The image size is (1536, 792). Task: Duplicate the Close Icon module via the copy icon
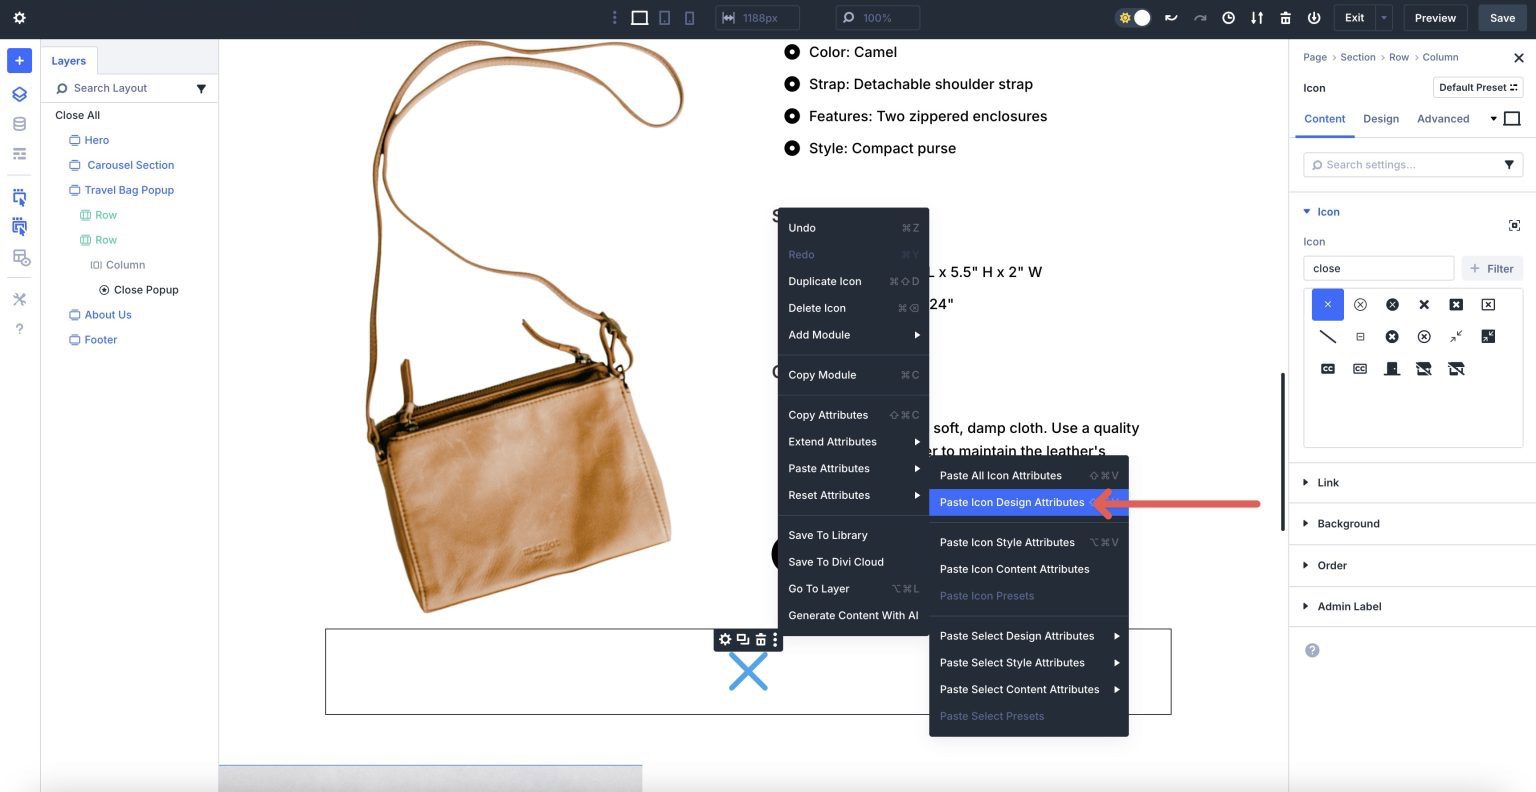[x=742, y=639]
